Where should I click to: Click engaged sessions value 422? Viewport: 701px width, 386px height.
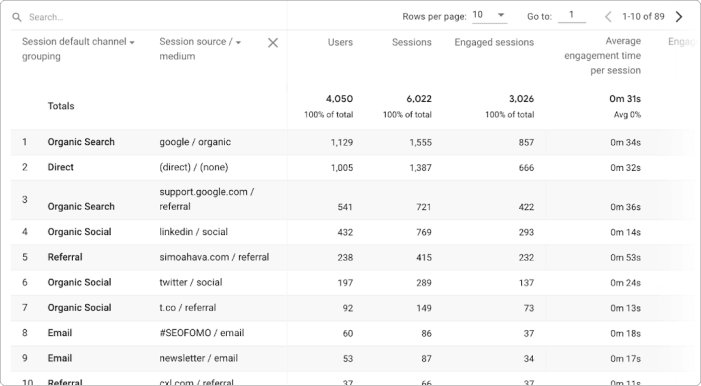526,207
